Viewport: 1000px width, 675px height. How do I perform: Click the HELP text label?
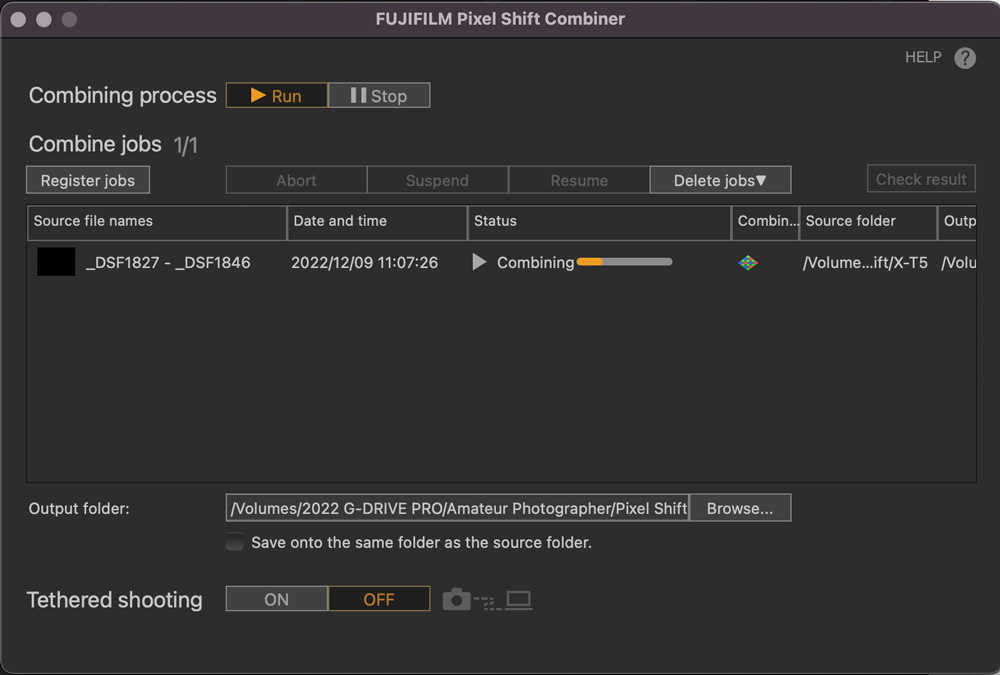pos(923,57)
